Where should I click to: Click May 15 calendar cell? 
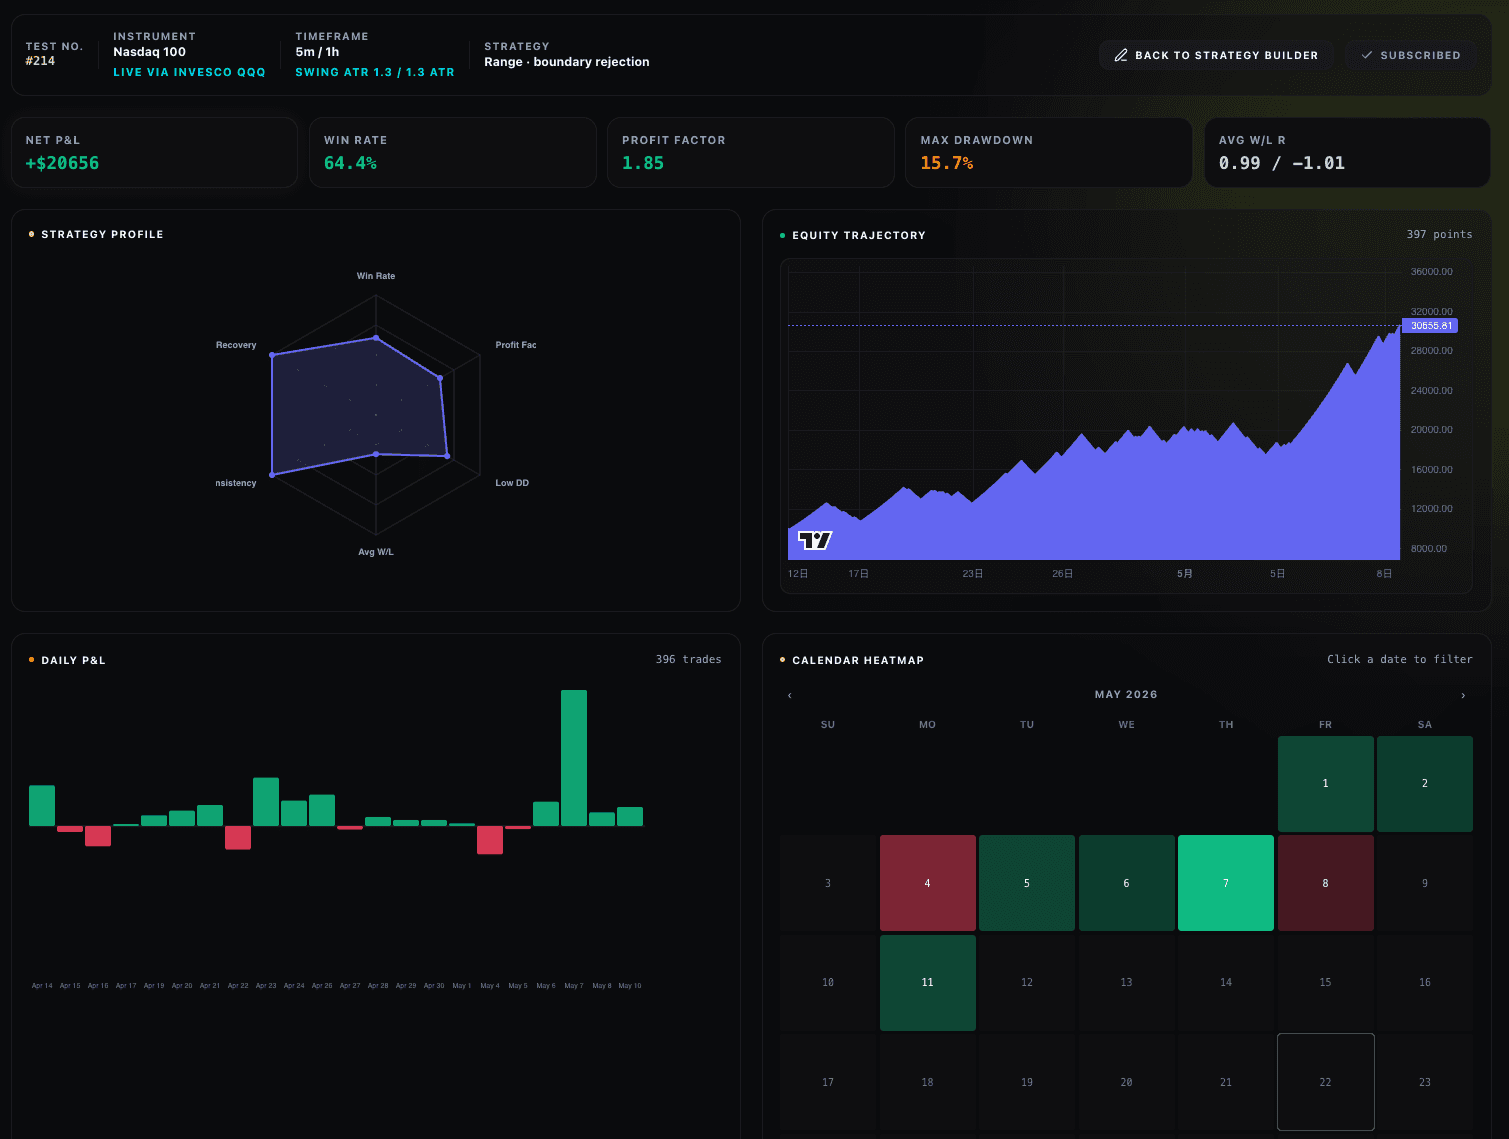(x=1325, y=983)
